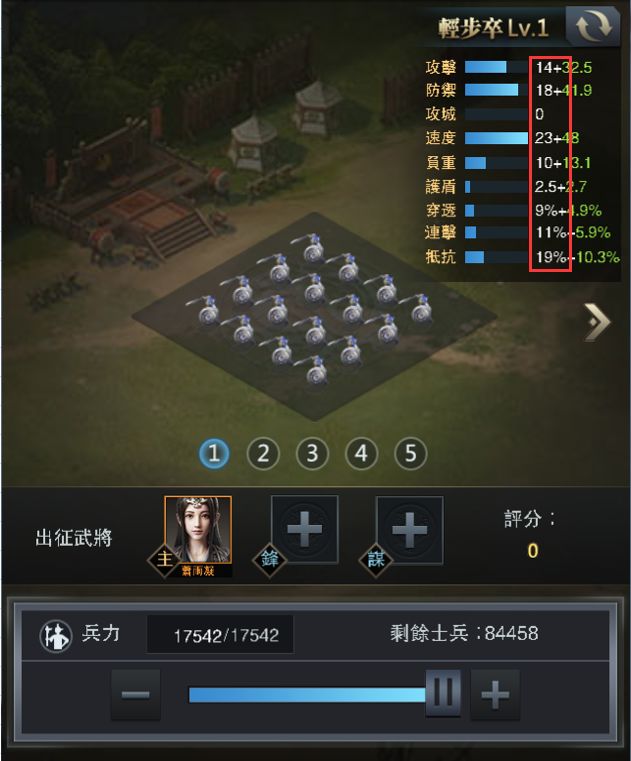Switch to formation slot 4
Screen dimensions: 631x761
click(361, 454)
